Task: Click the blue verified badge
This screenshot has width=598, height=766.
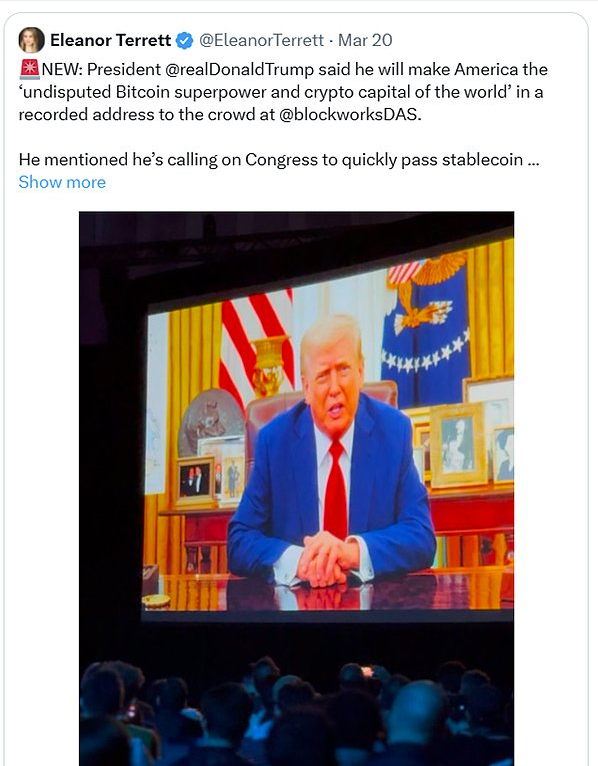Action: point(184,41)
